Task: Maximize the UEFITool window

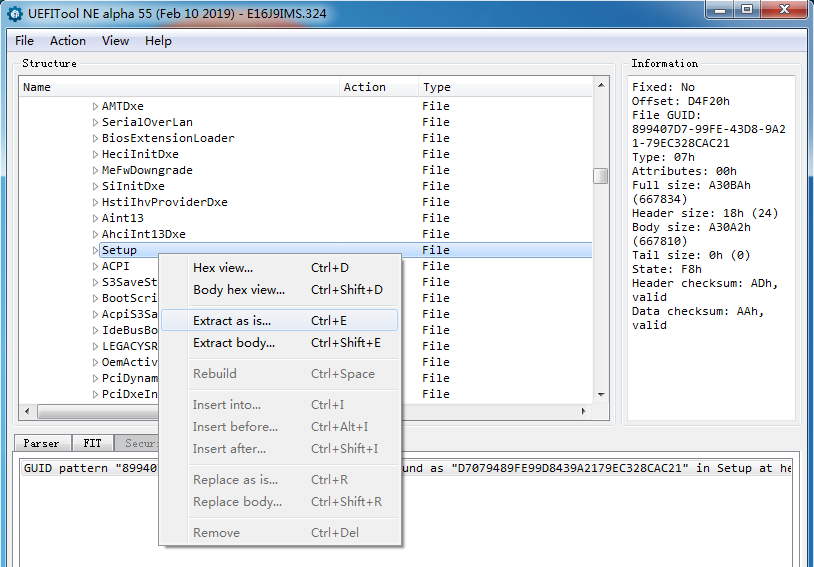Action: coord(747,9)
